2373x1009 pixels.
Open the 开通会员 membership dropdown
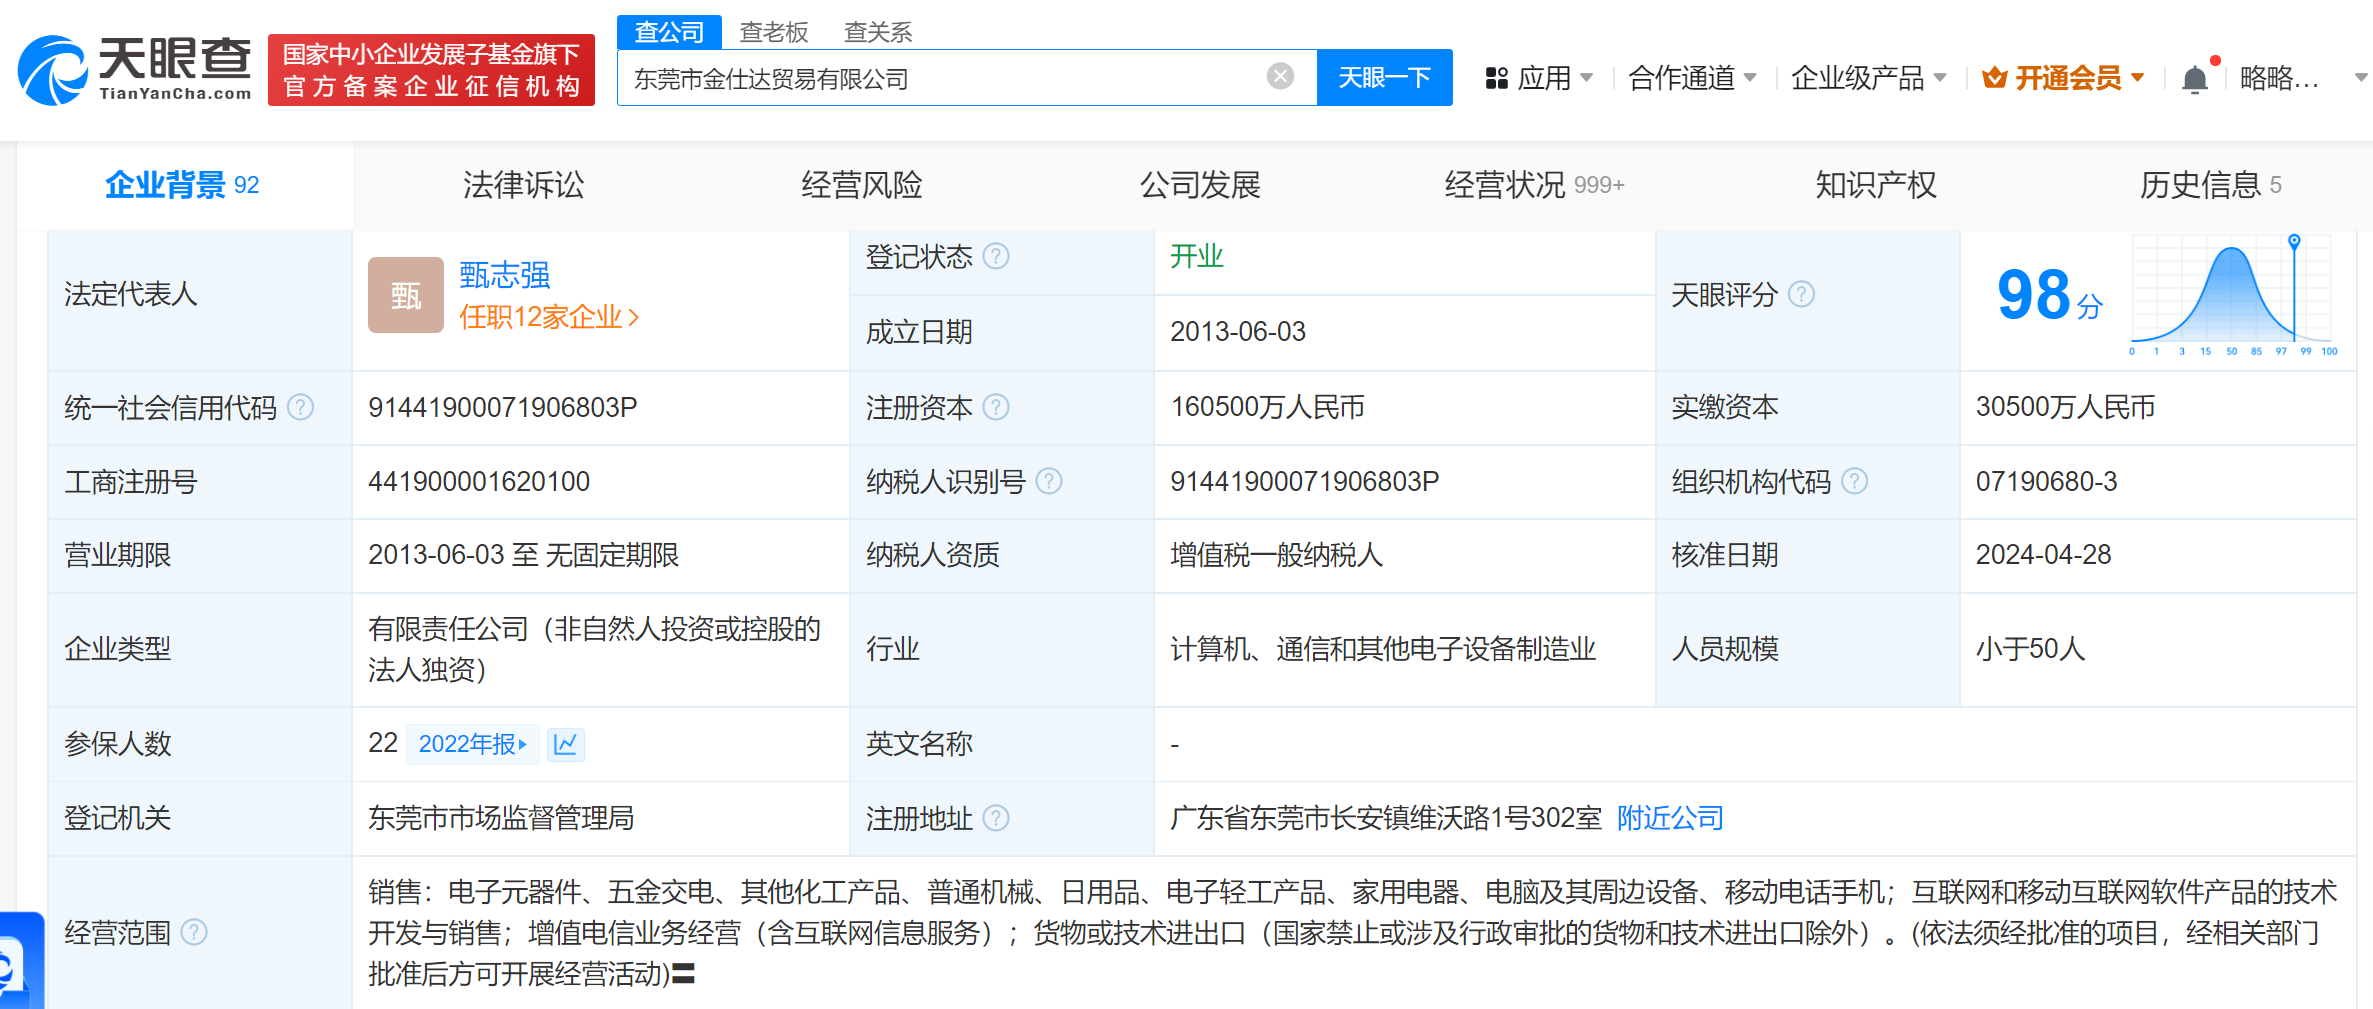2063,78
